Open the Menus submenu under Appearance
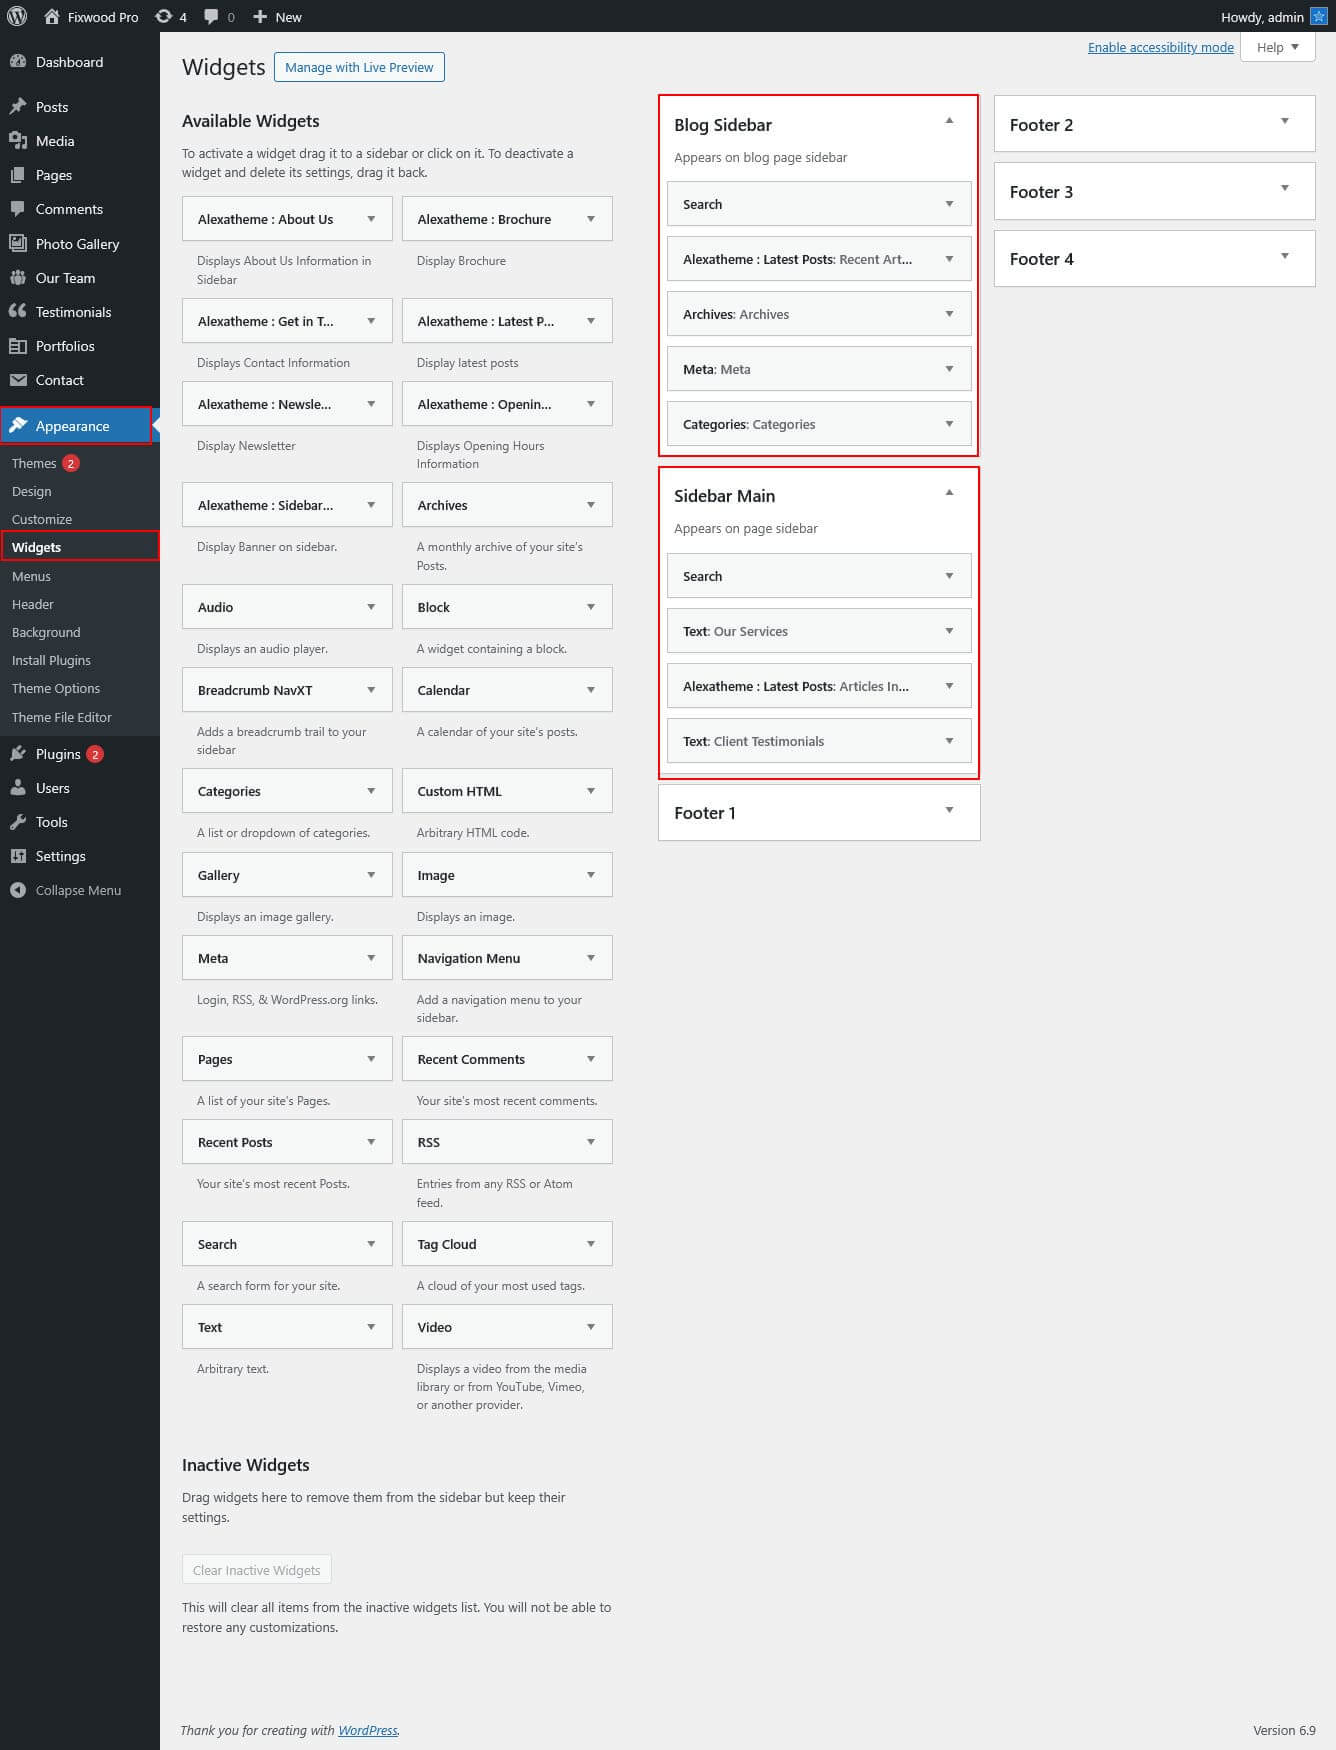This screenshot has width=1336, height=1750. (x=31, y=576)
